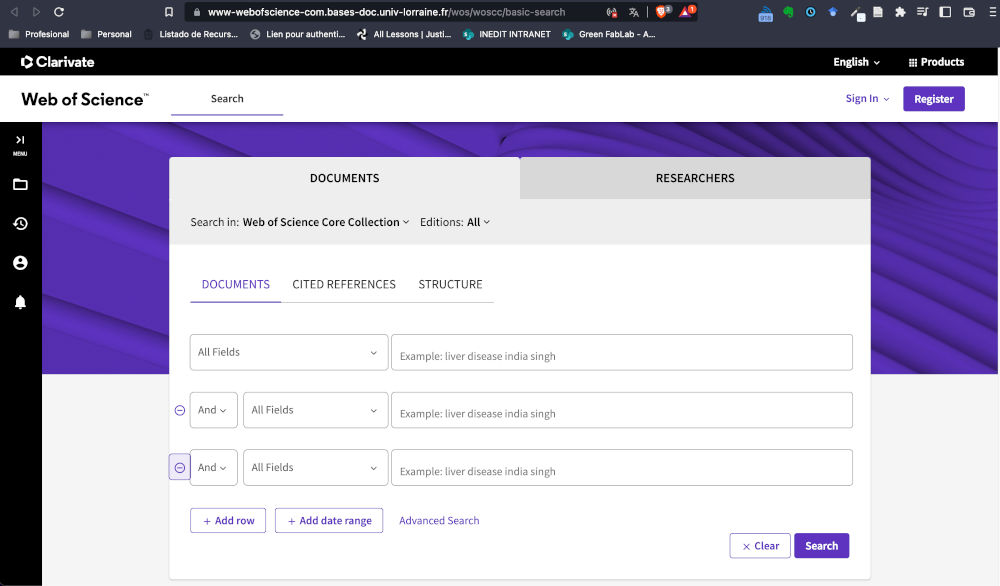Click the user profile icon in sidebar
The height and width of the screenshot is (586, 1000).
tap(20, 263)
